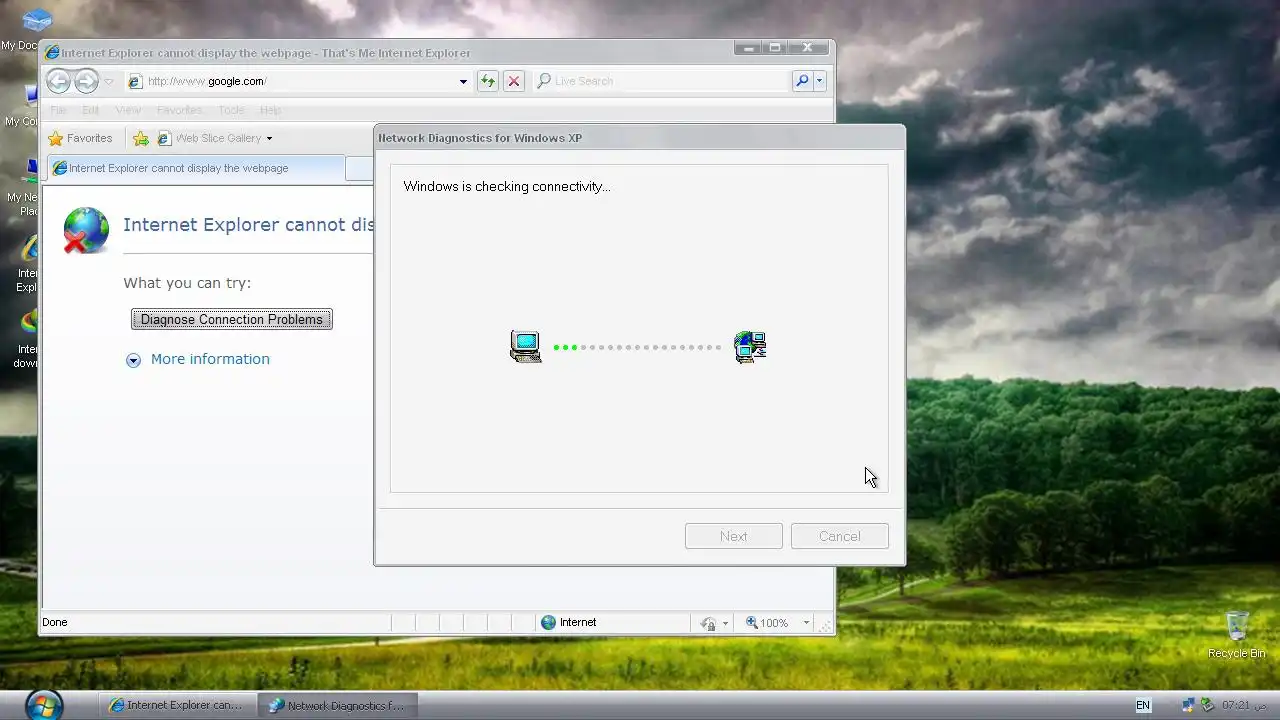Open the Favorites star button on the toolbar
Screen dimensions: 1280x720
tap(80, 138)
